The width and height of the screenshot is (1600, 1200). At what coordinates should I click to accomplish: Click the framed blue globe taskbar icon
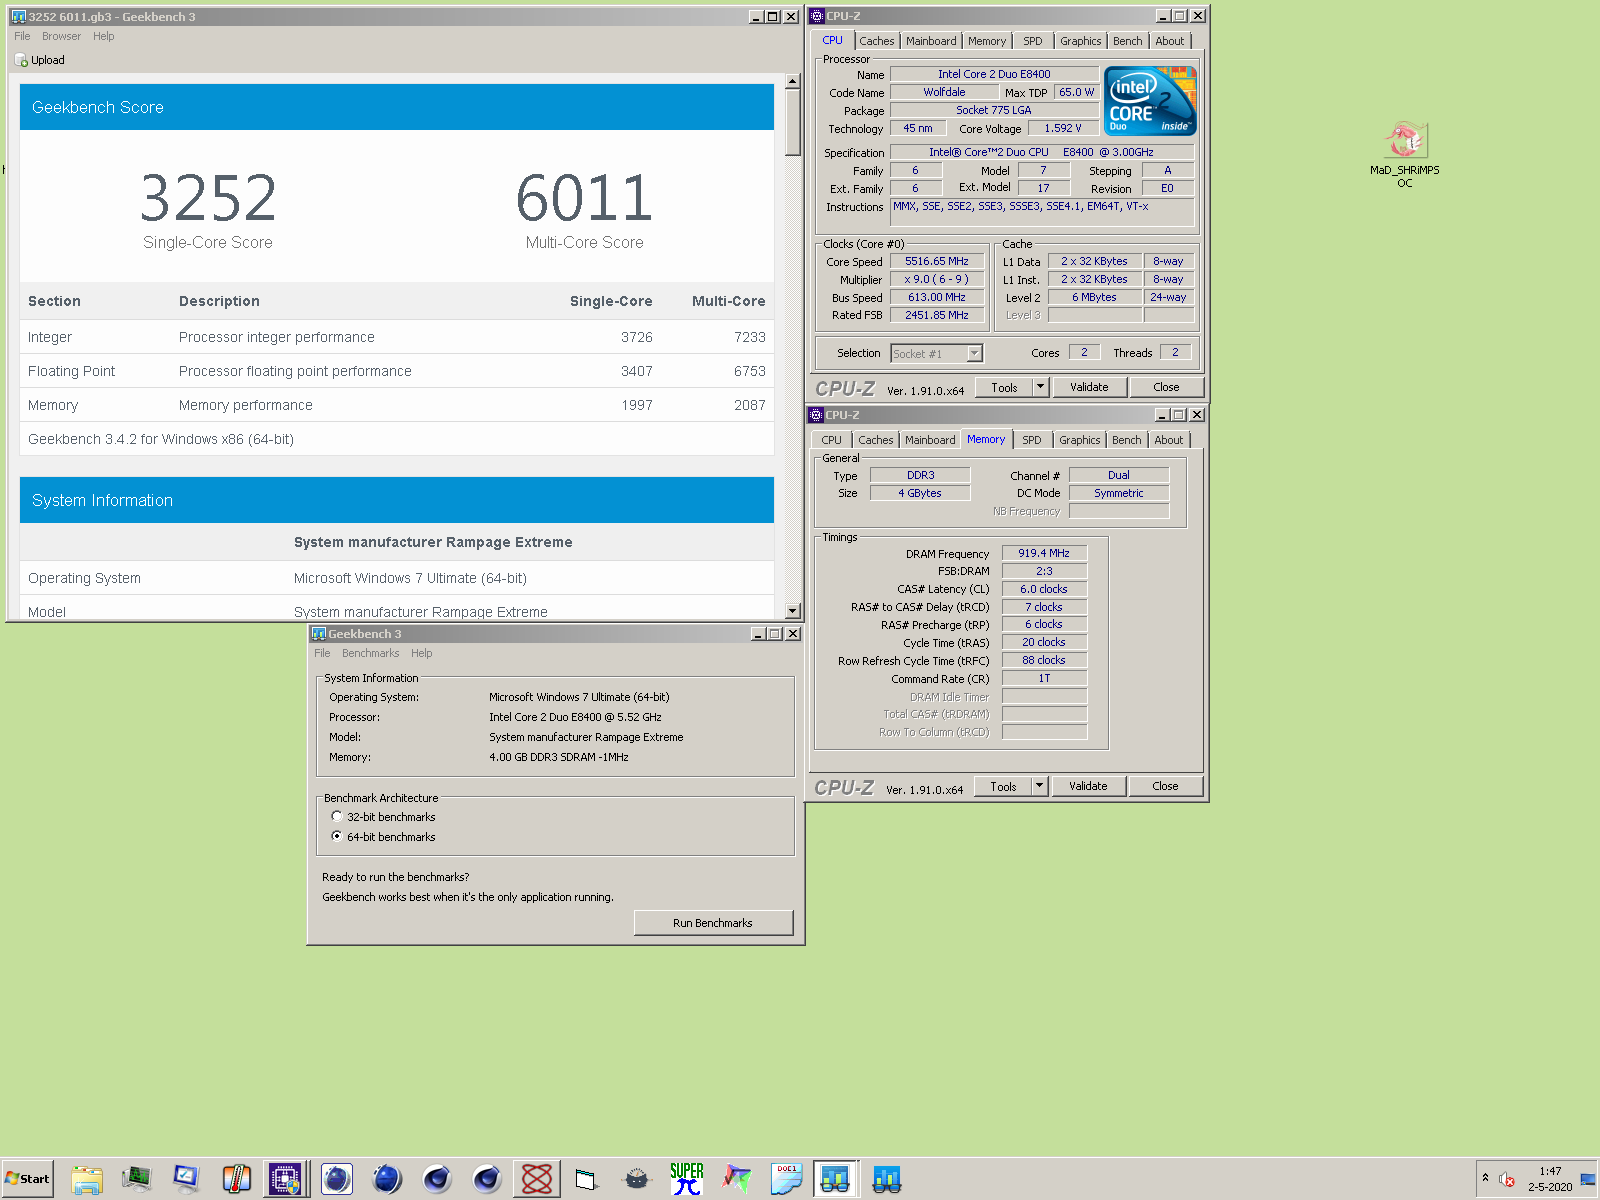tap(337, 1179)
